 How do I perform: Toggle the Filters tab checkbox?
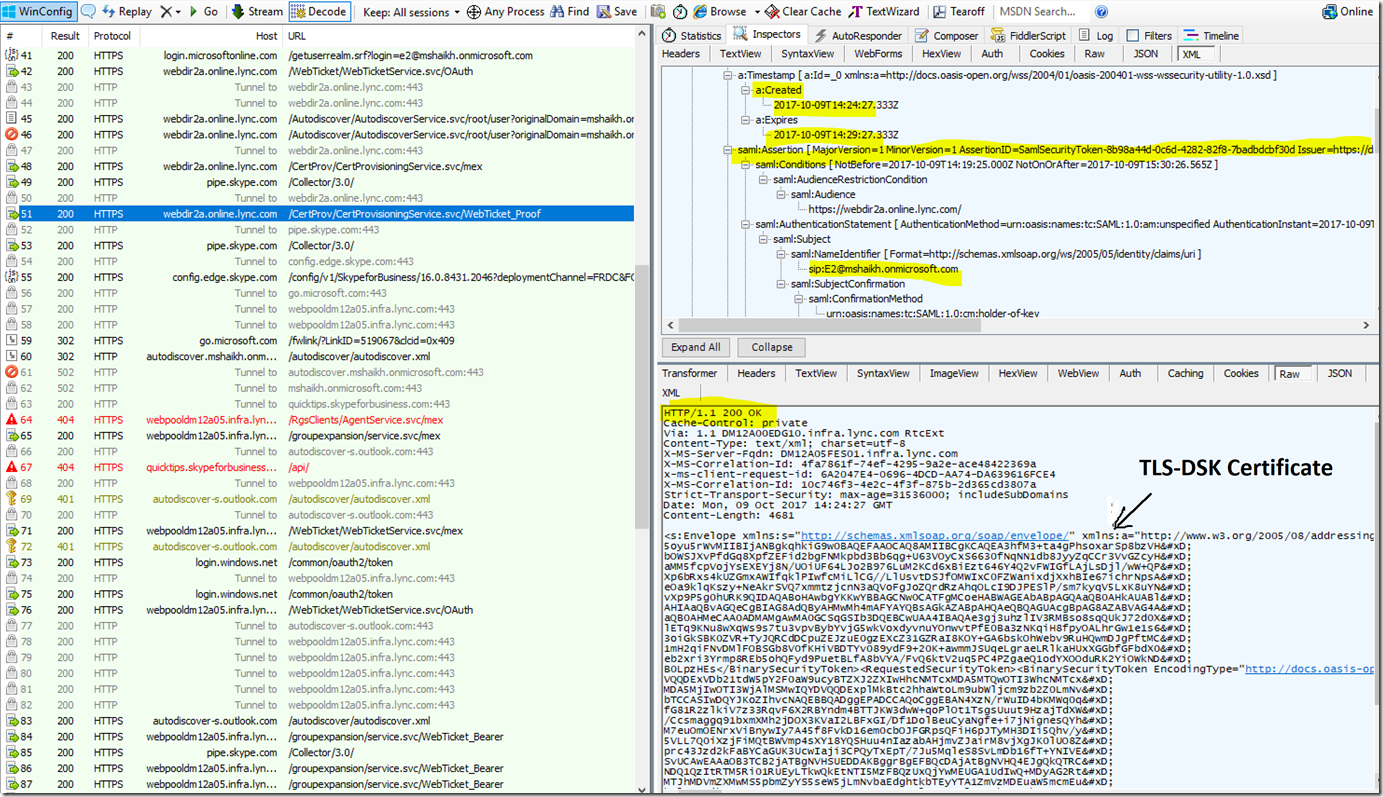(x=1133, y=35)
